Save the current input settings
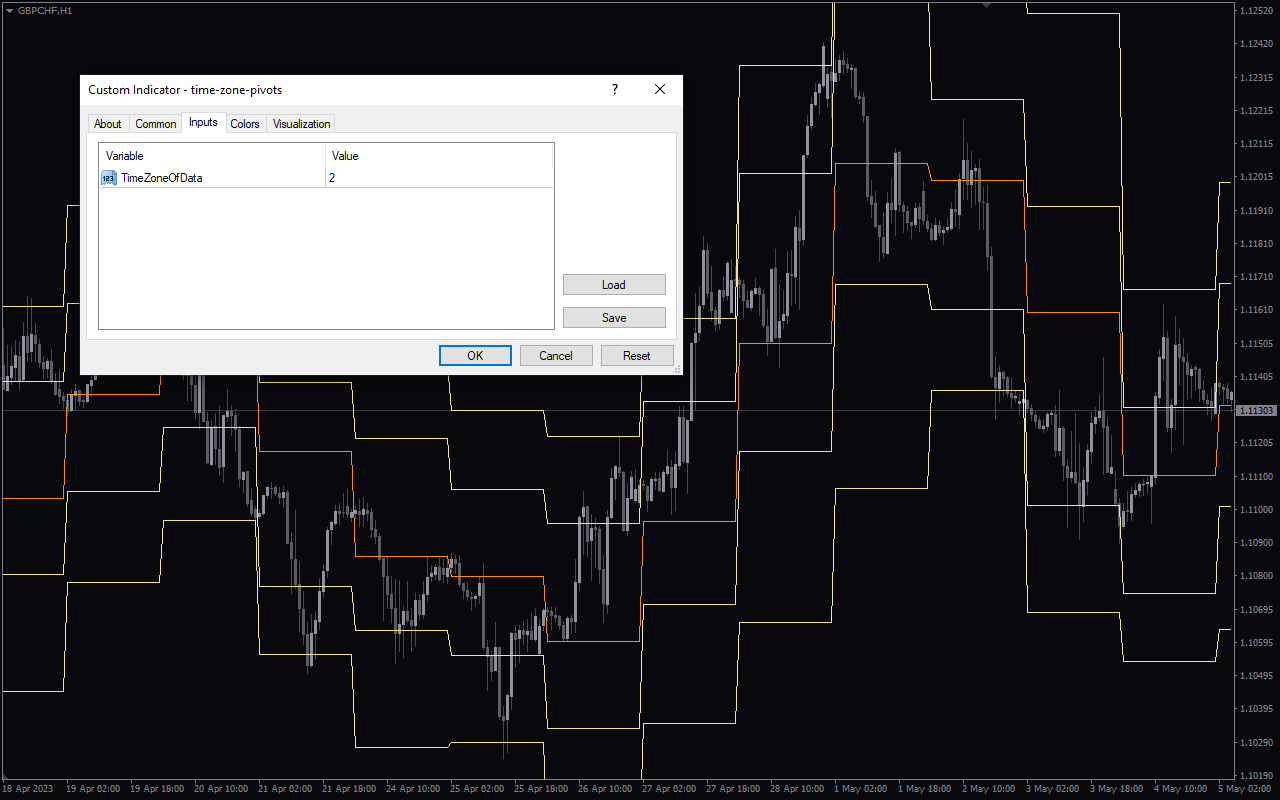 (614, 318)
